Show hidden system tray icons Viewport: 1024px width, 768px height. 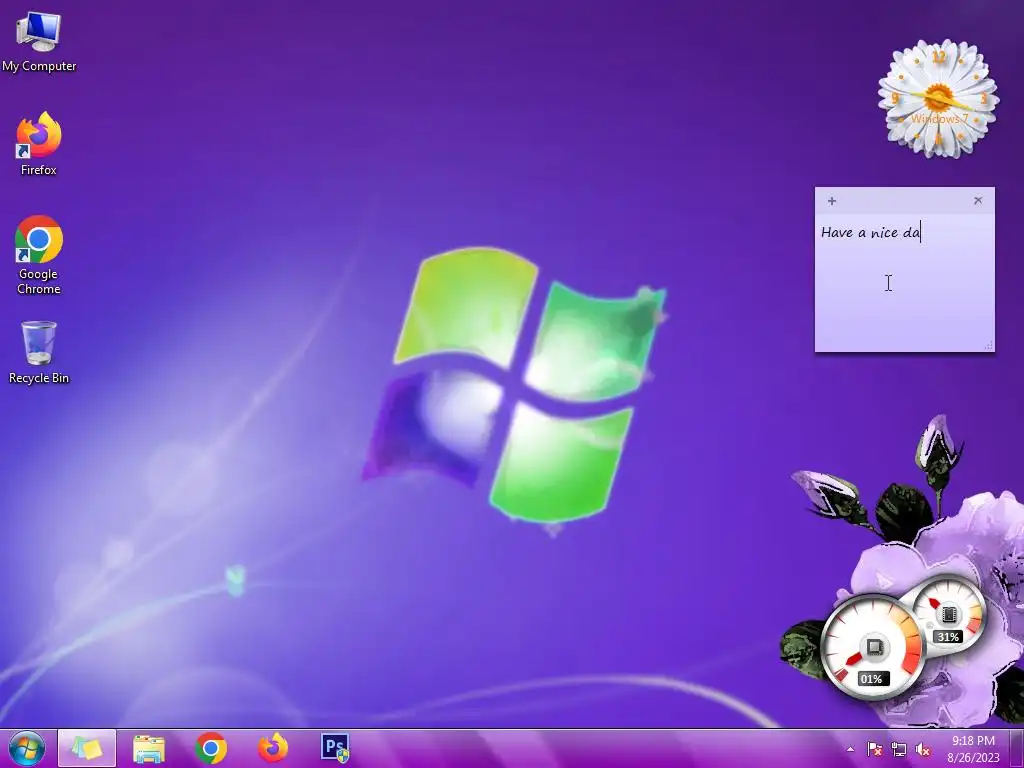tap(850, 749)
